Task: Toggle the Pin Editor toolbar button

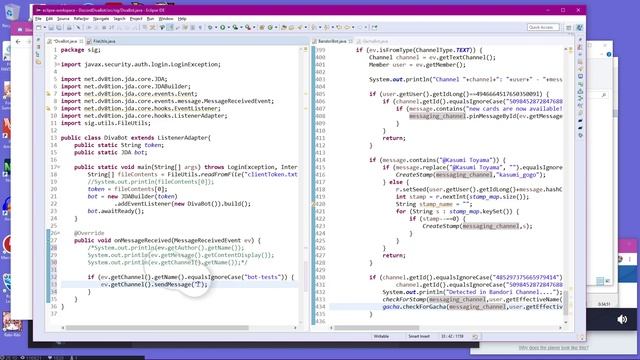Action: tap(374, 27)
